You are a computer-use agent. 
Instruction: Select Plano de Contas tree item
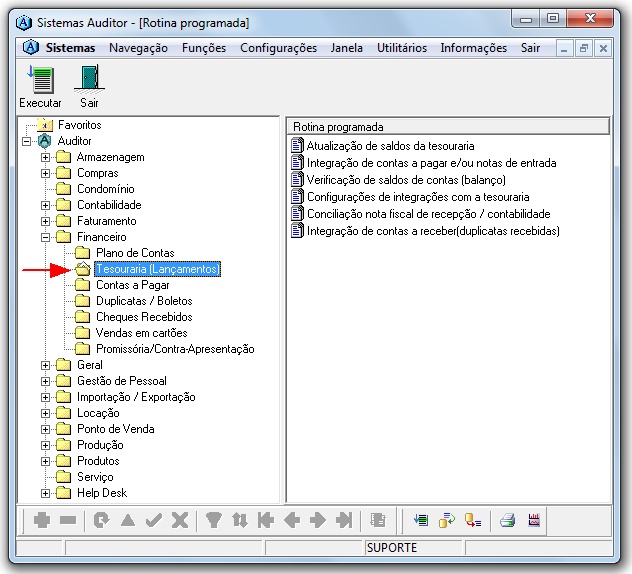click(135, 253)
